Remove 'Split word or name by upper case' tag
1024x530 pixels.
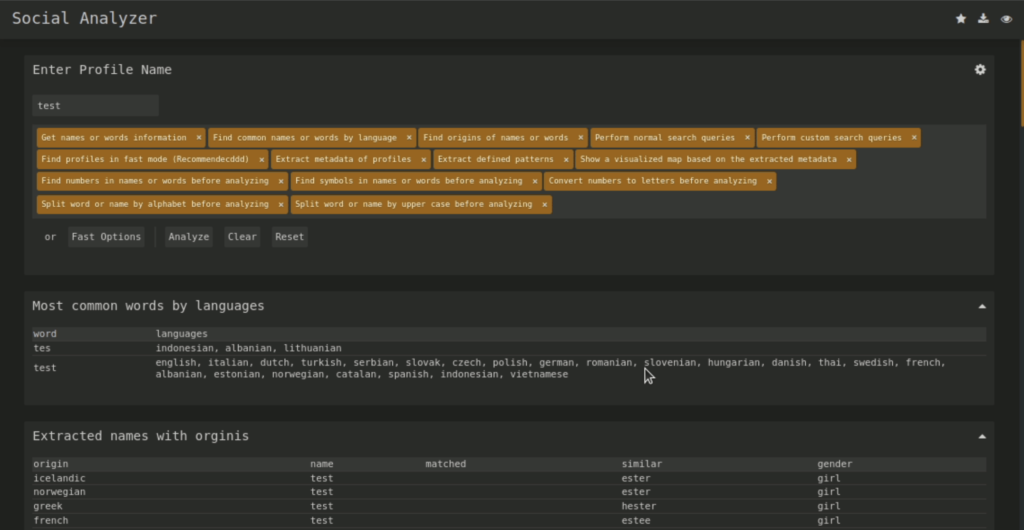[544, 205]
